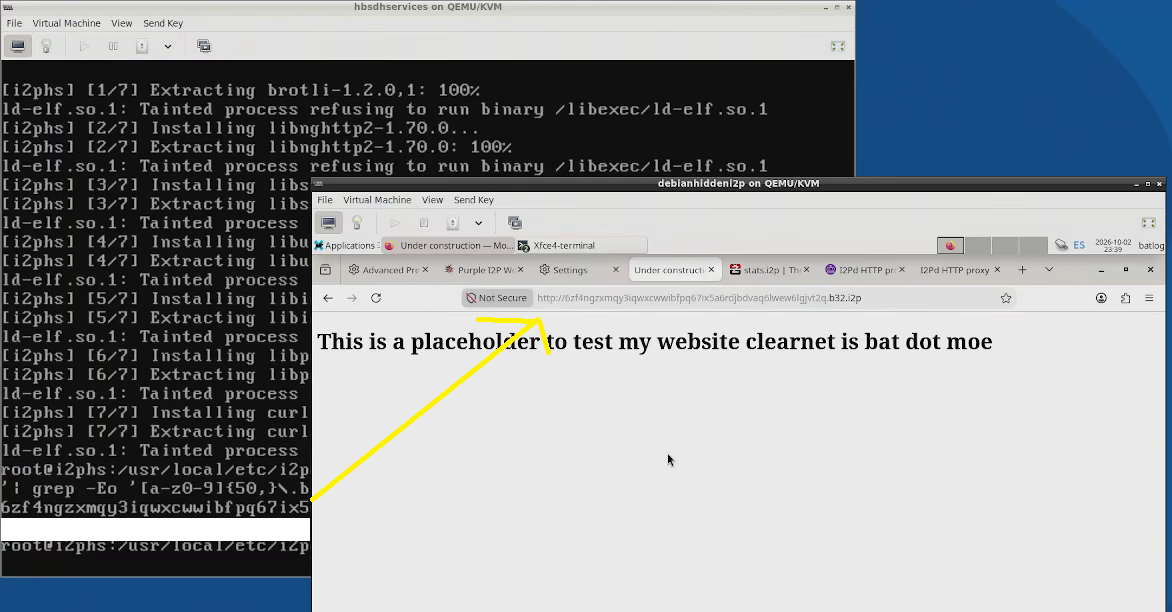Click the Not Secure site indicator
Viewport: 1172px width, 612px height.
point(497,298)
